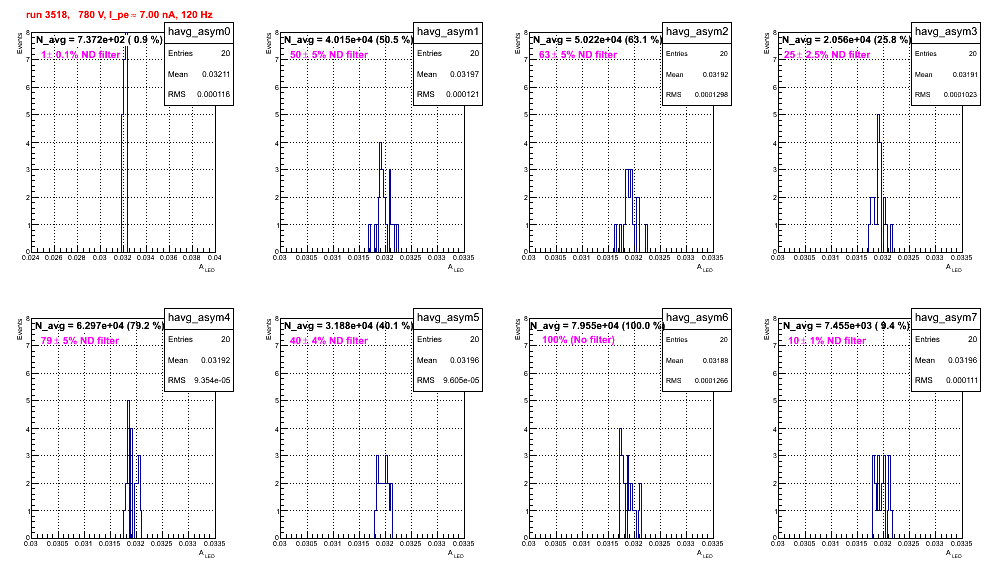Click RMS value 0.0001266 in havg_asym6 box
Screen dimensions: 996x572
point(711,380)
